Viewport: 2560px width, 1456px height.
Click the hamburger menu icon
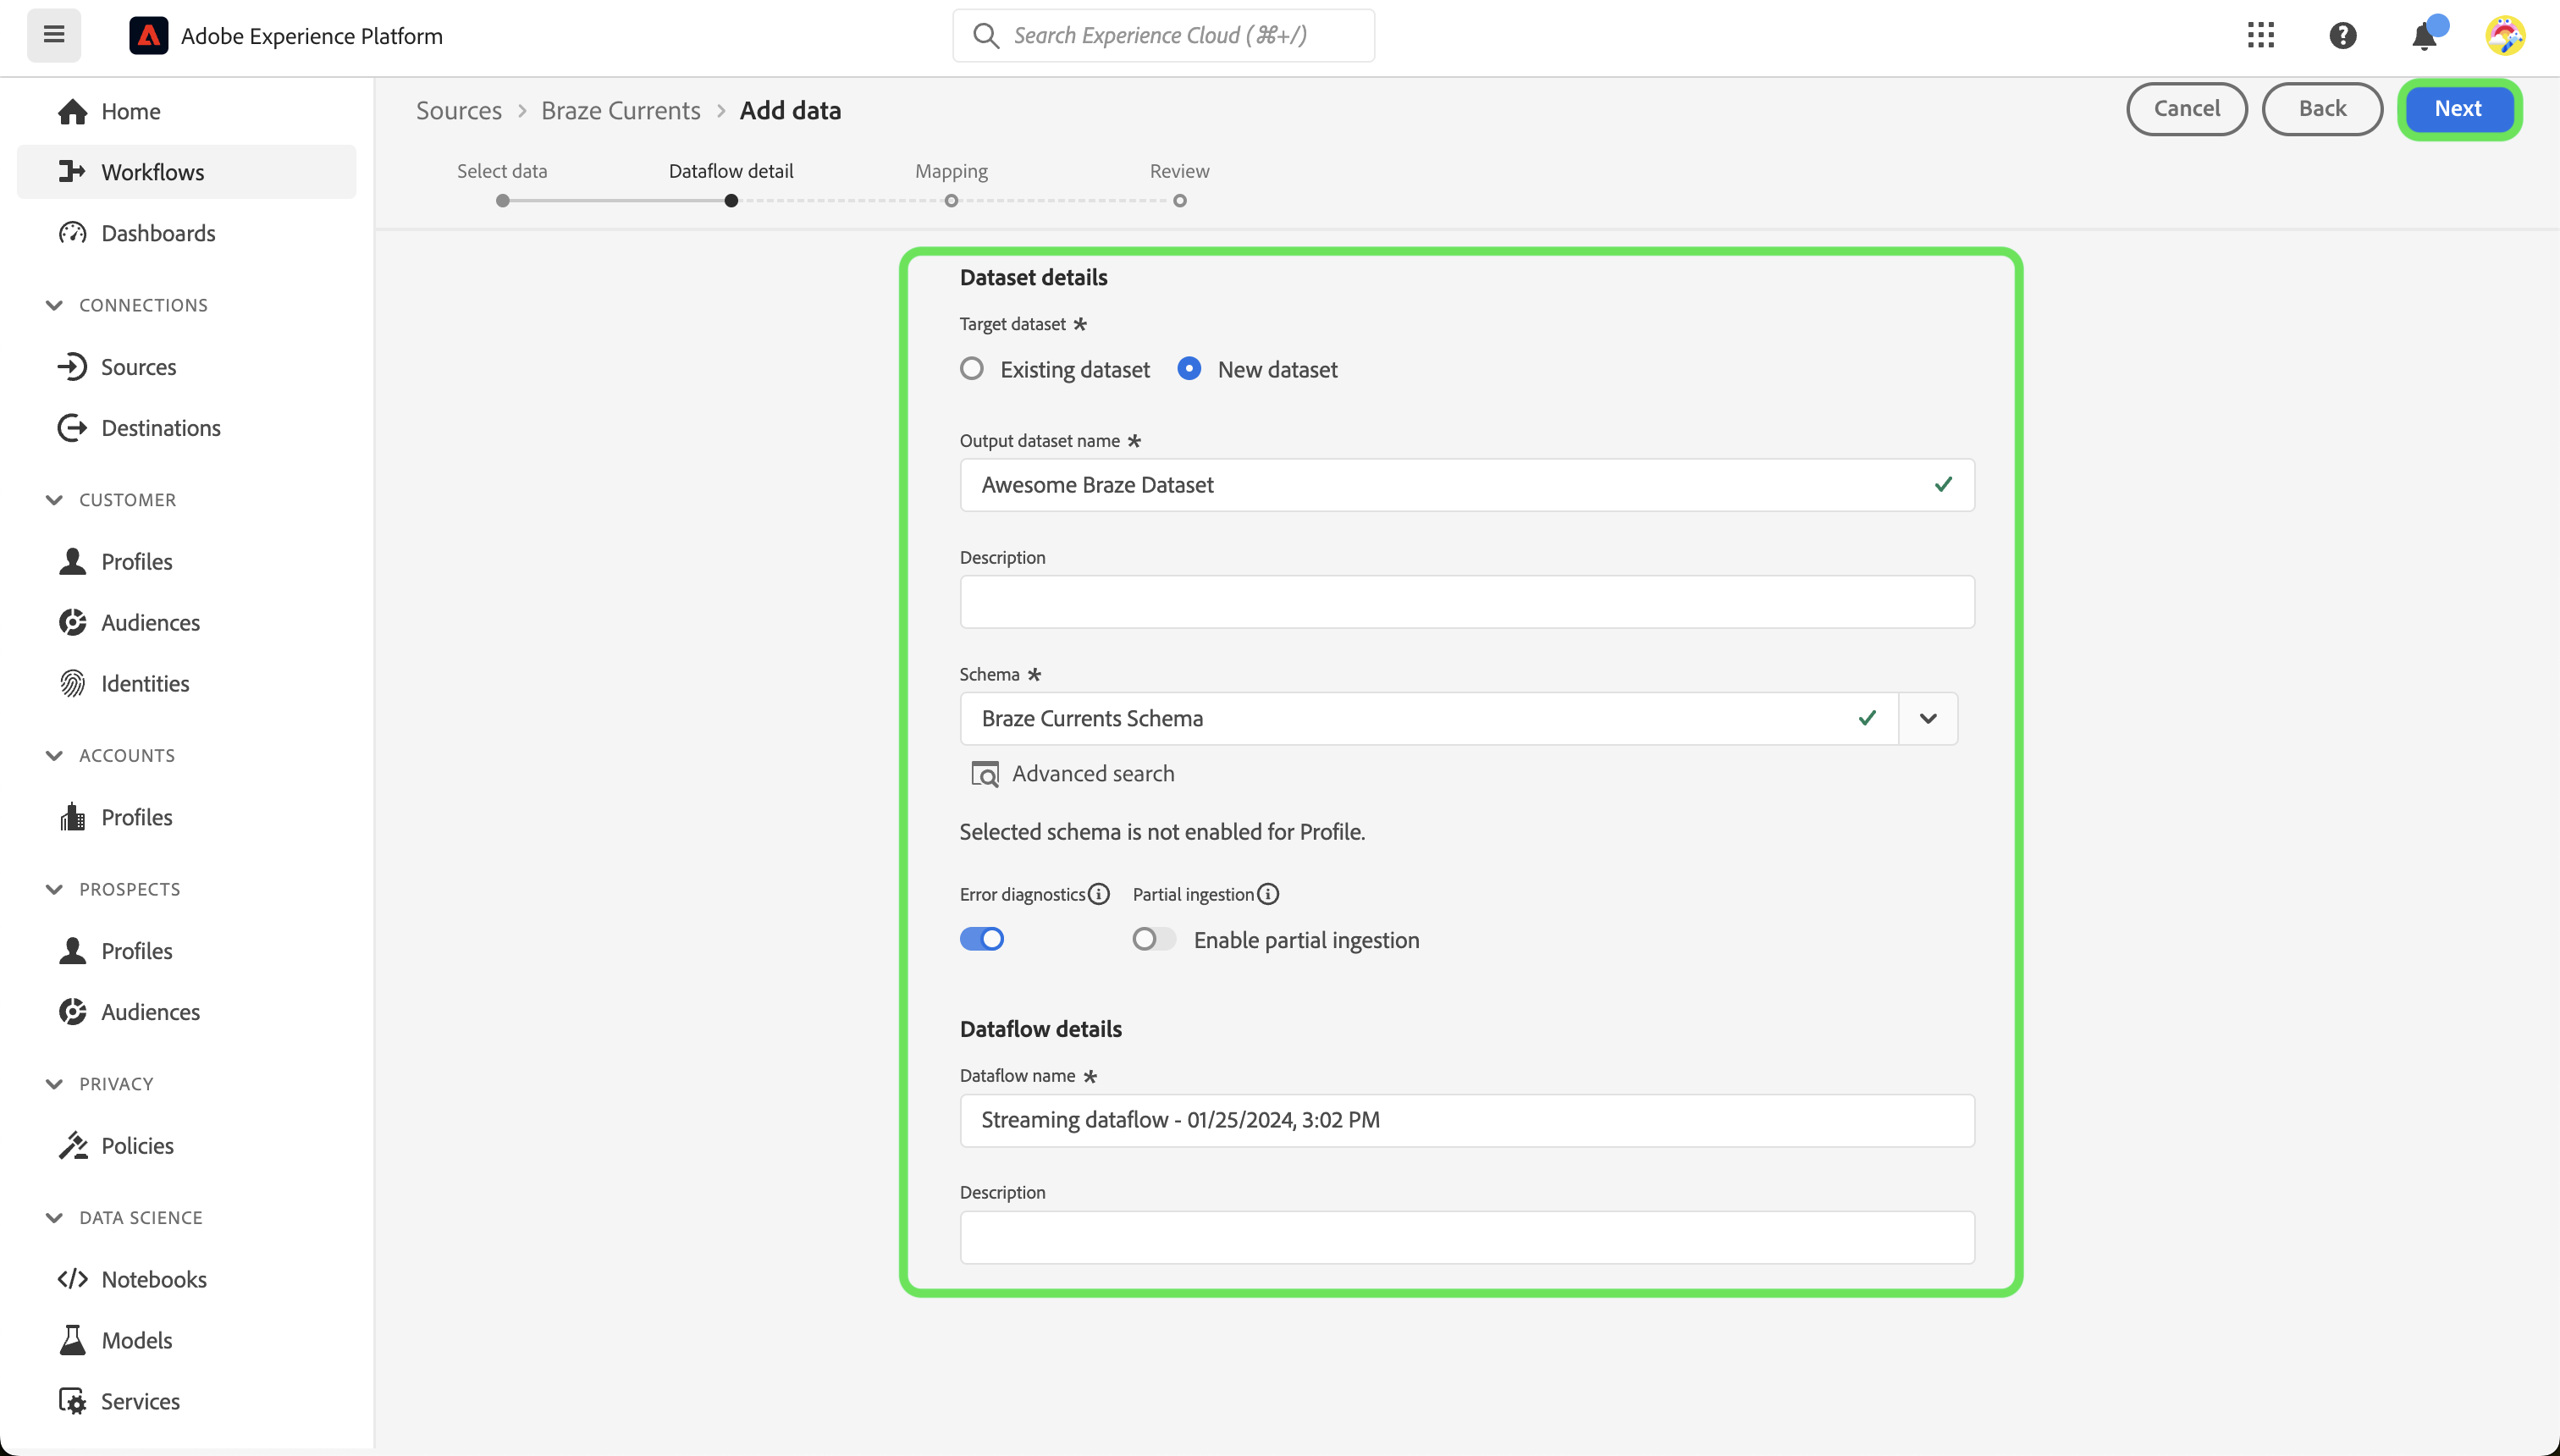54,35
